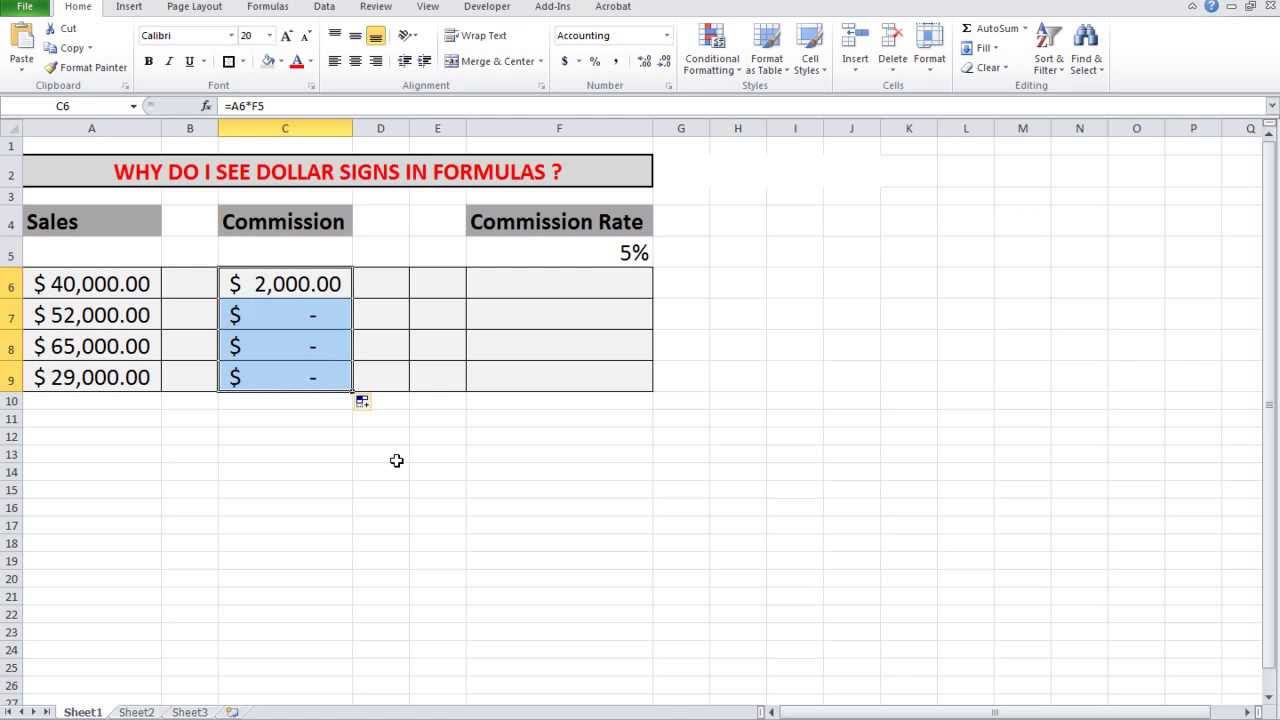Viewport: 1280px width, 720px height.
Task: Apply Accounting dollar number format
Action: [x=564, y=61]
